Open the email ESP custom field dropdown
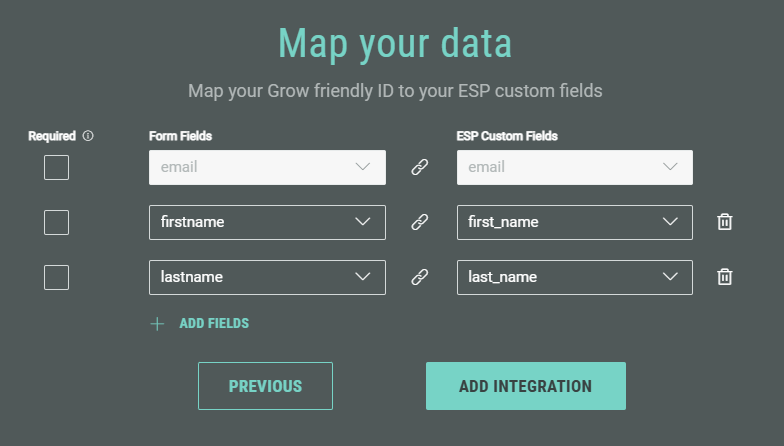The width and height of the screenshot is (784, 446). [x=574, y=167]
